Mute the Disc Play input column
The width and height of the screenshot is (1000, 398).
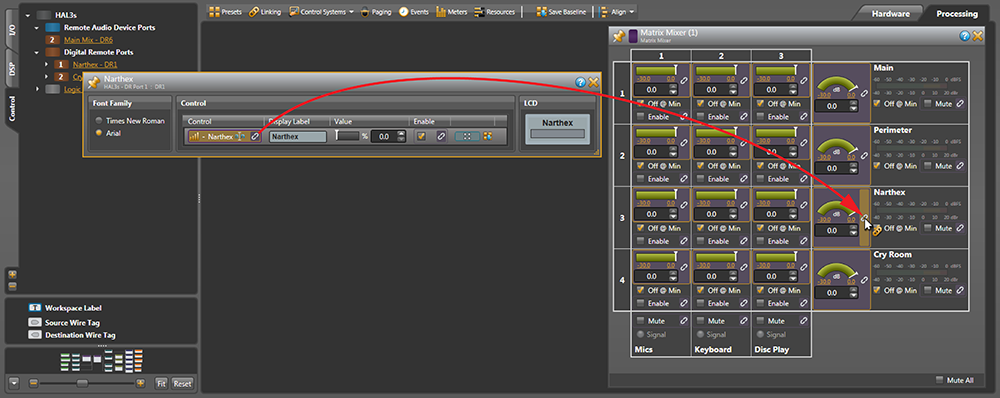(x=760, y=321)
